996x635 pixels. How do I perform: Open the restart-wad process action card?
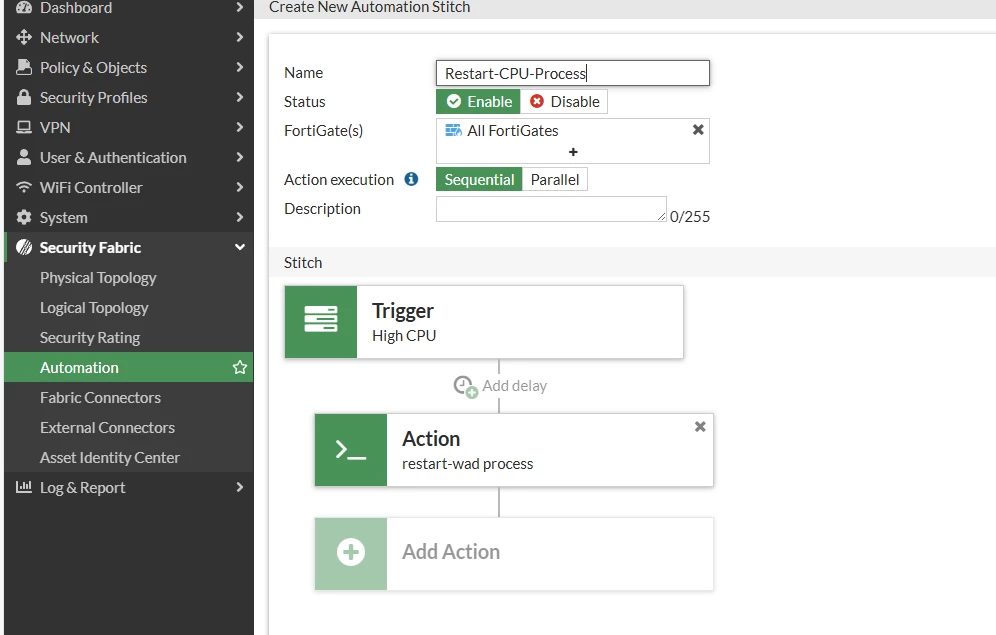(514, 450)
